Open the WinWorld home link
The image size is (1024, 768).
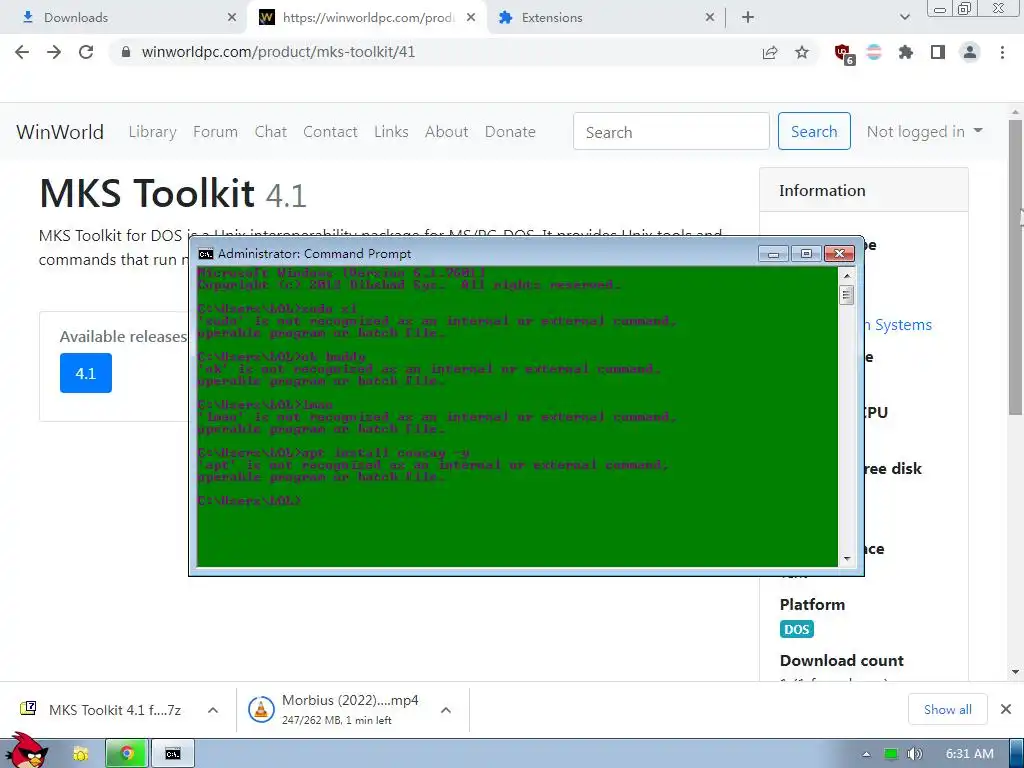point(59,132)
